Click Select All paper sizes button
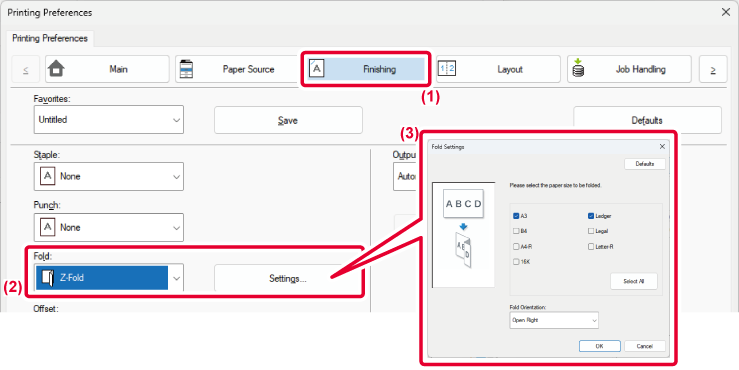739x370 pixels. [x=633, y=281]
